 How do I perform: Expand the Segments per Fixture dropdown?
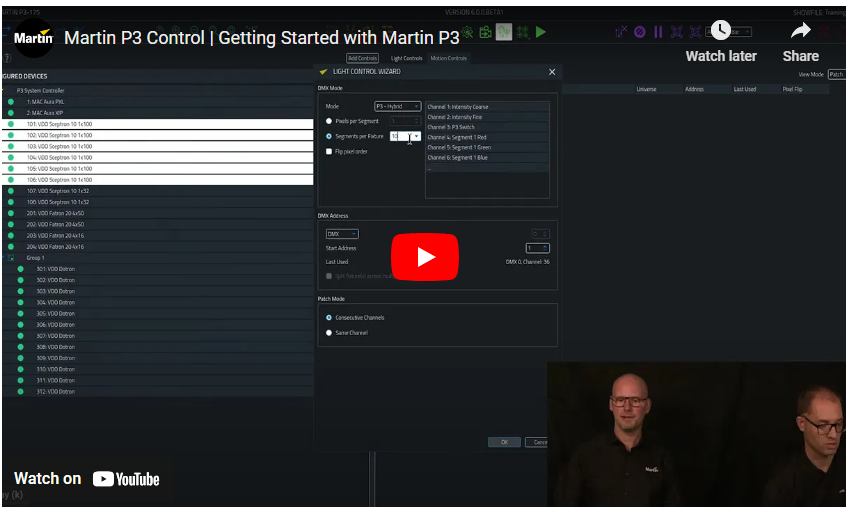pos(416,136)
